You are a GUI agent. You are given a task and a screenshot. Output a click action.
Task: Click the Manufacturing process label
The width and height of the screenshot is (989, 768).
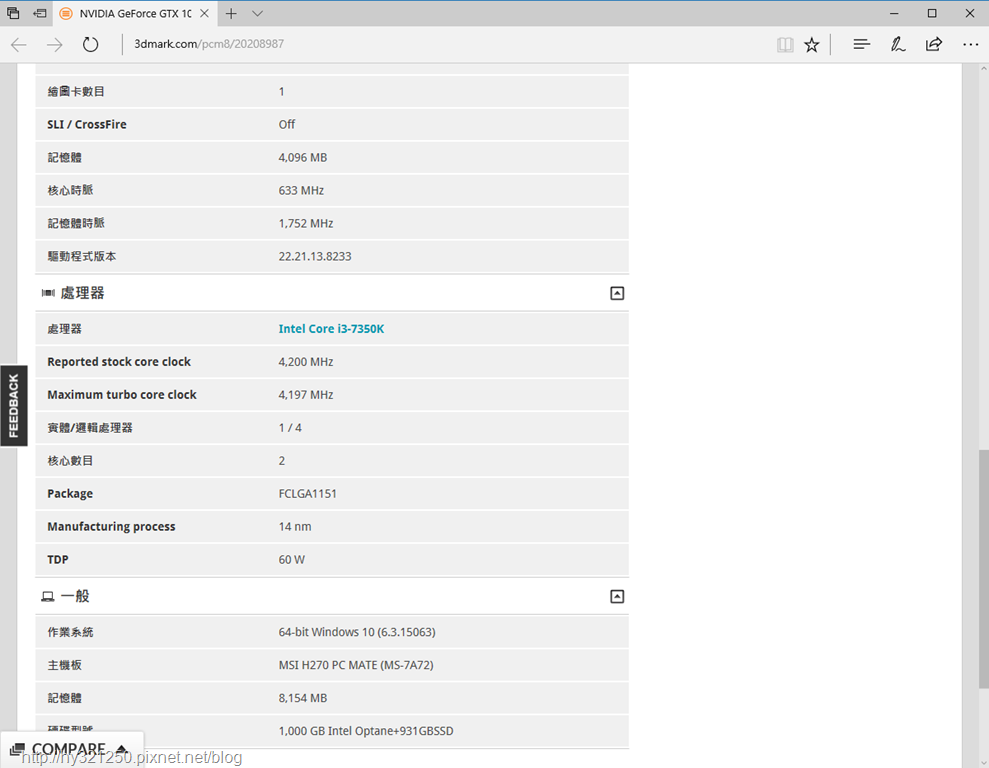click(111, 527)
